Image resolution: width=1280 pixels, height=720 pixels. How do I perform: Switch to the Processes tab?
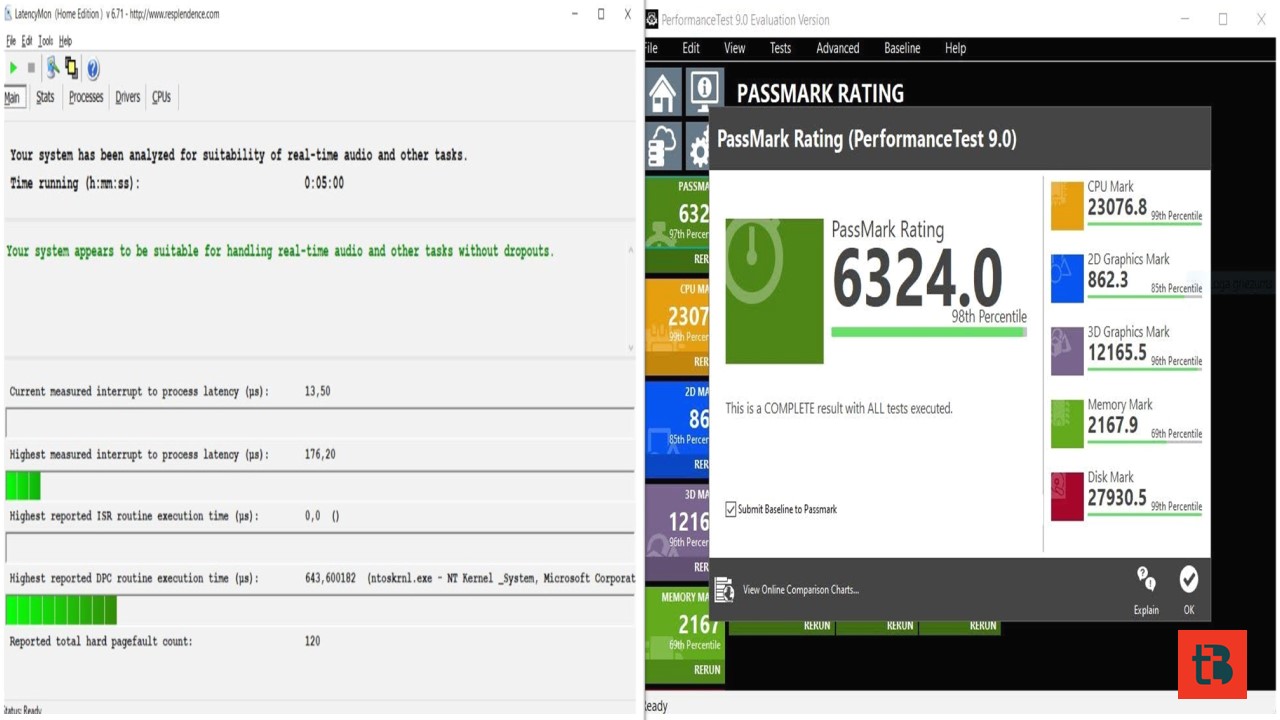tap(86, 97)
